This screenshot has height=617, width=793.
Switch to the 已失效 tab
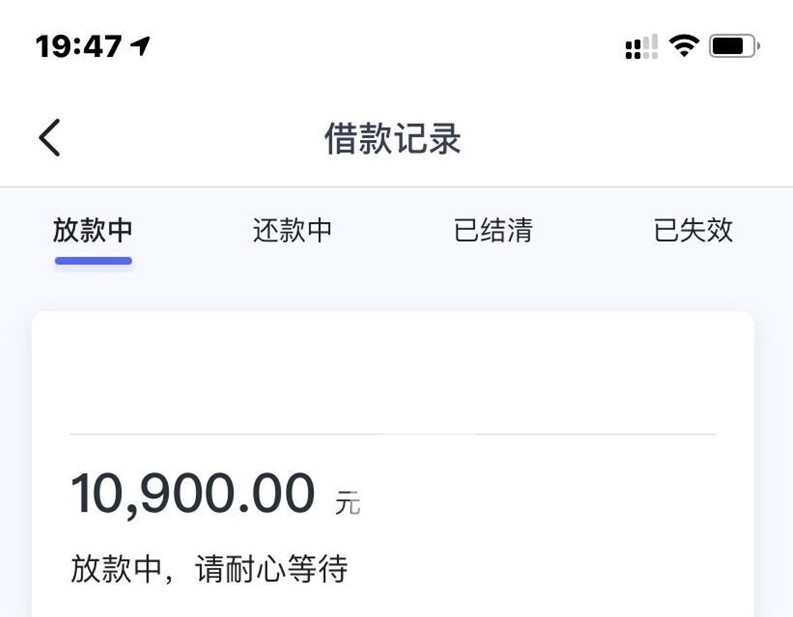pyautogui.click(x=693, y=230)
